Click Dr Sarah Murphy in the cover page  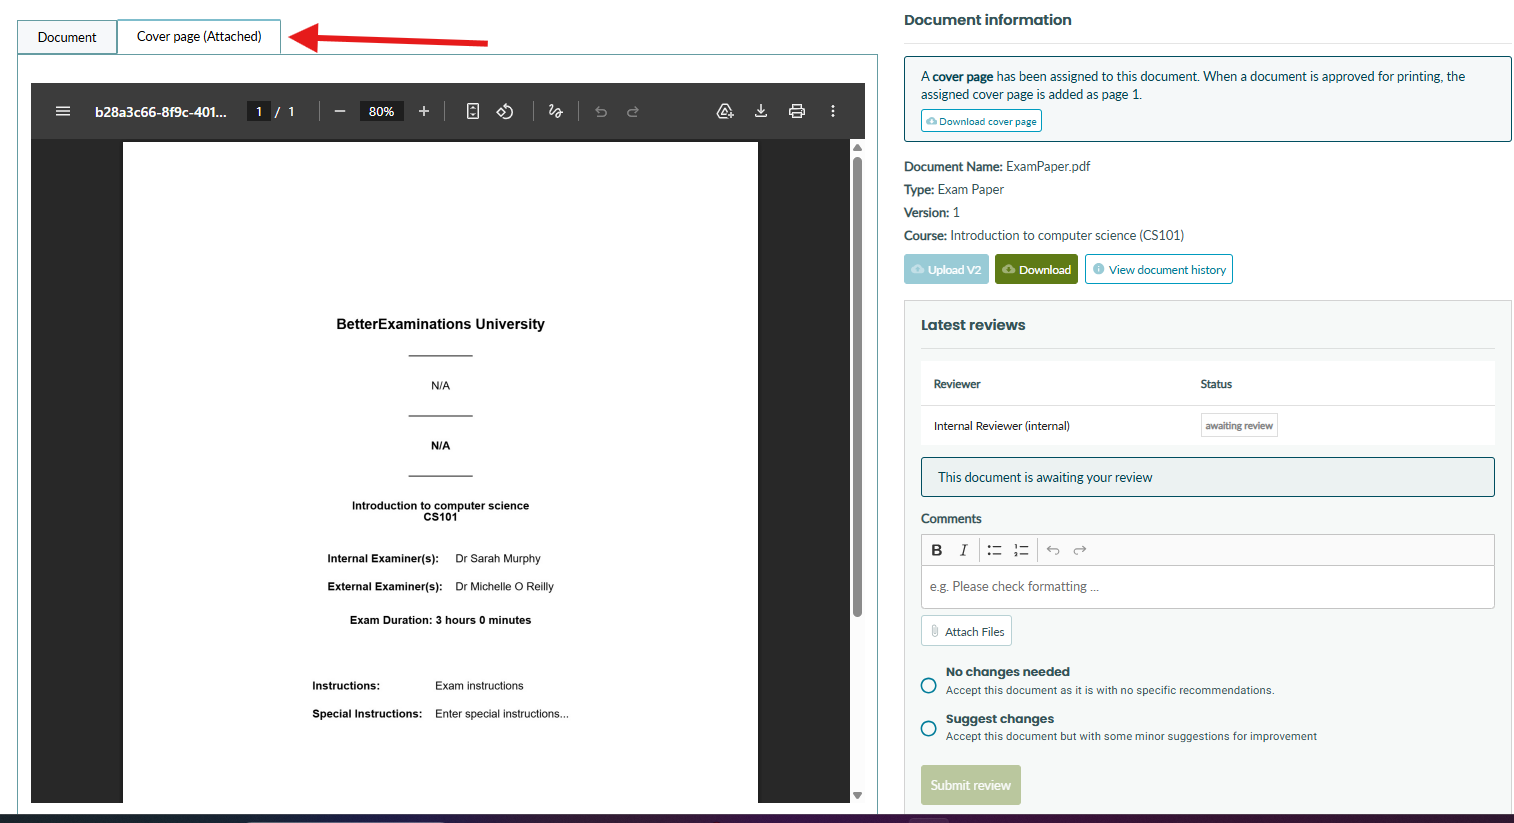click(498, 559)
